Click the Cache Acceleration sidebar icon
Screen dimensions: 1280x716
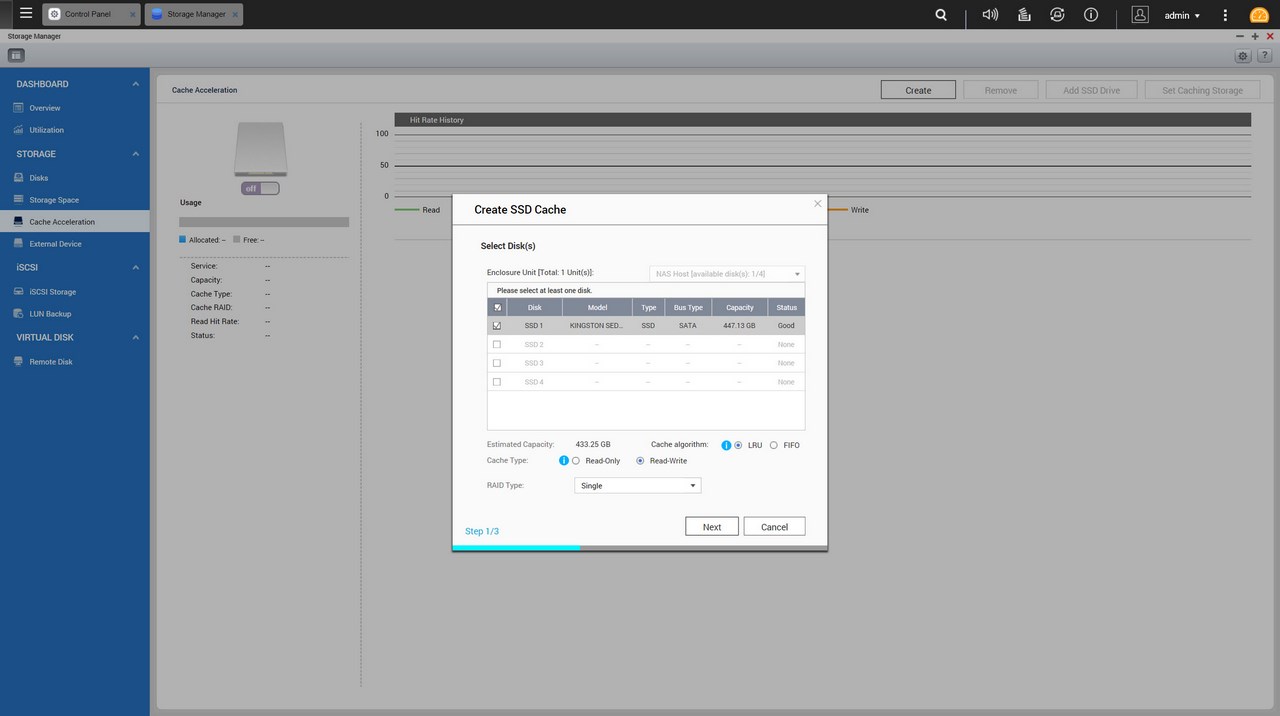(x=18, y=221)
